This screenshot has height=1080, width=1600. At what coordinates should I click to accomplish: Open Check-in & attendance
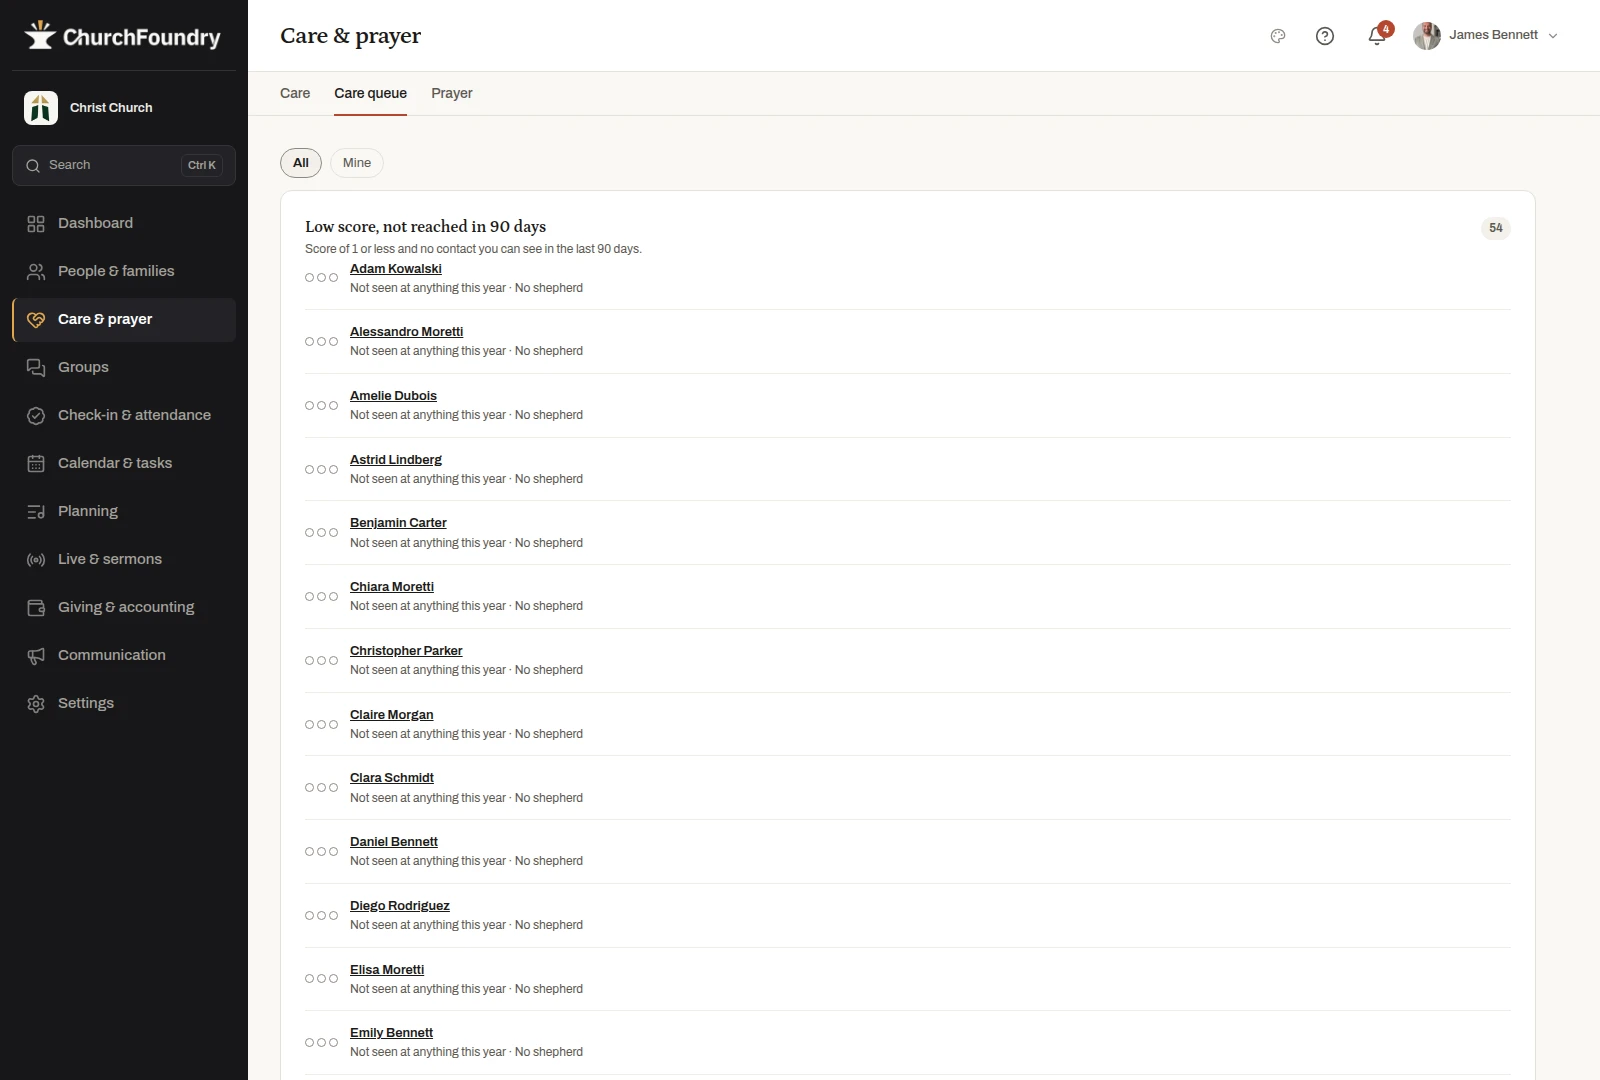pyautogui.click(x=124, y=415)
